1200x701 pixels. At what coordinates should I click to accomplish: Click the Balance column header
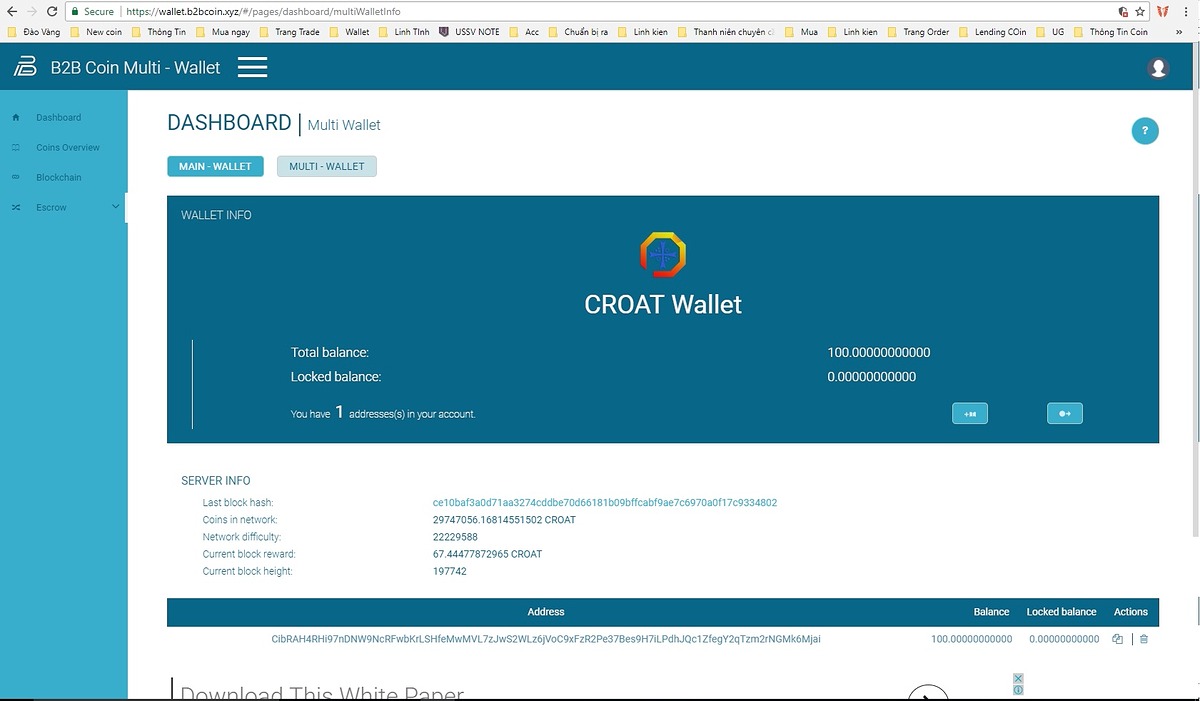(x=991, y=612)
